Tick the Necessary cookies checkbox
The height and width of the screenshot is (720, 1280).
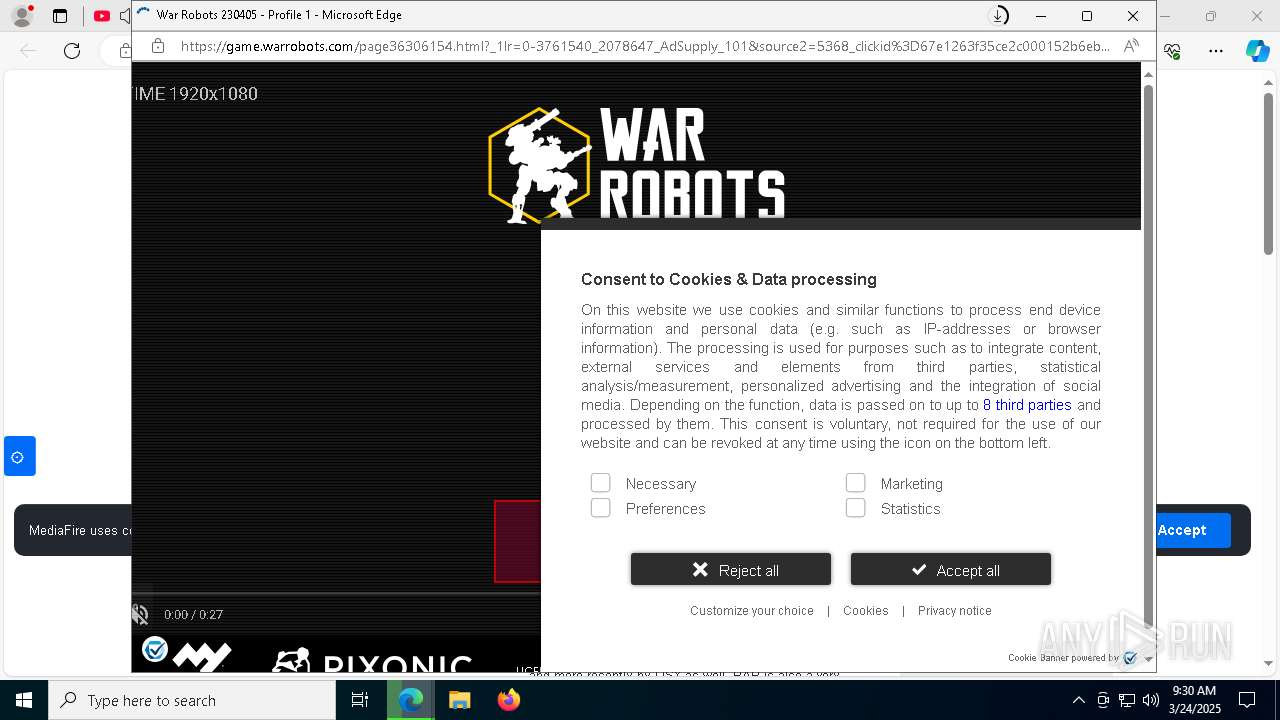600,483
